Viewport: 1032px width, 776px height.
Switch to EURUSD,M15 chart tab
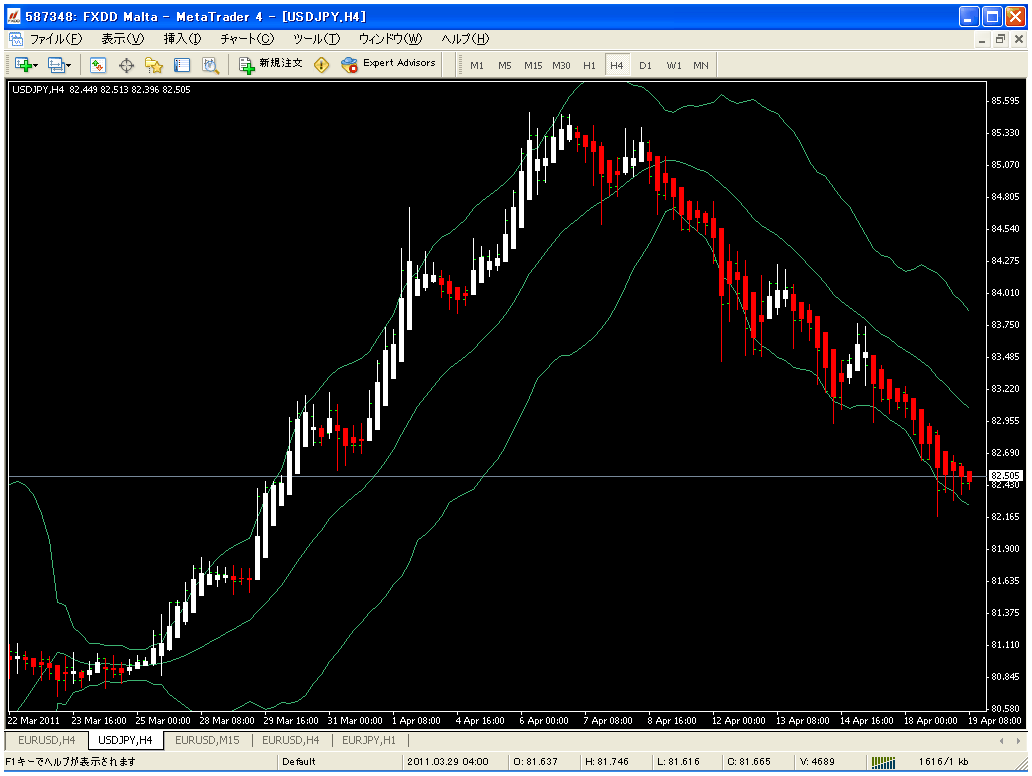tap(207, 740)
